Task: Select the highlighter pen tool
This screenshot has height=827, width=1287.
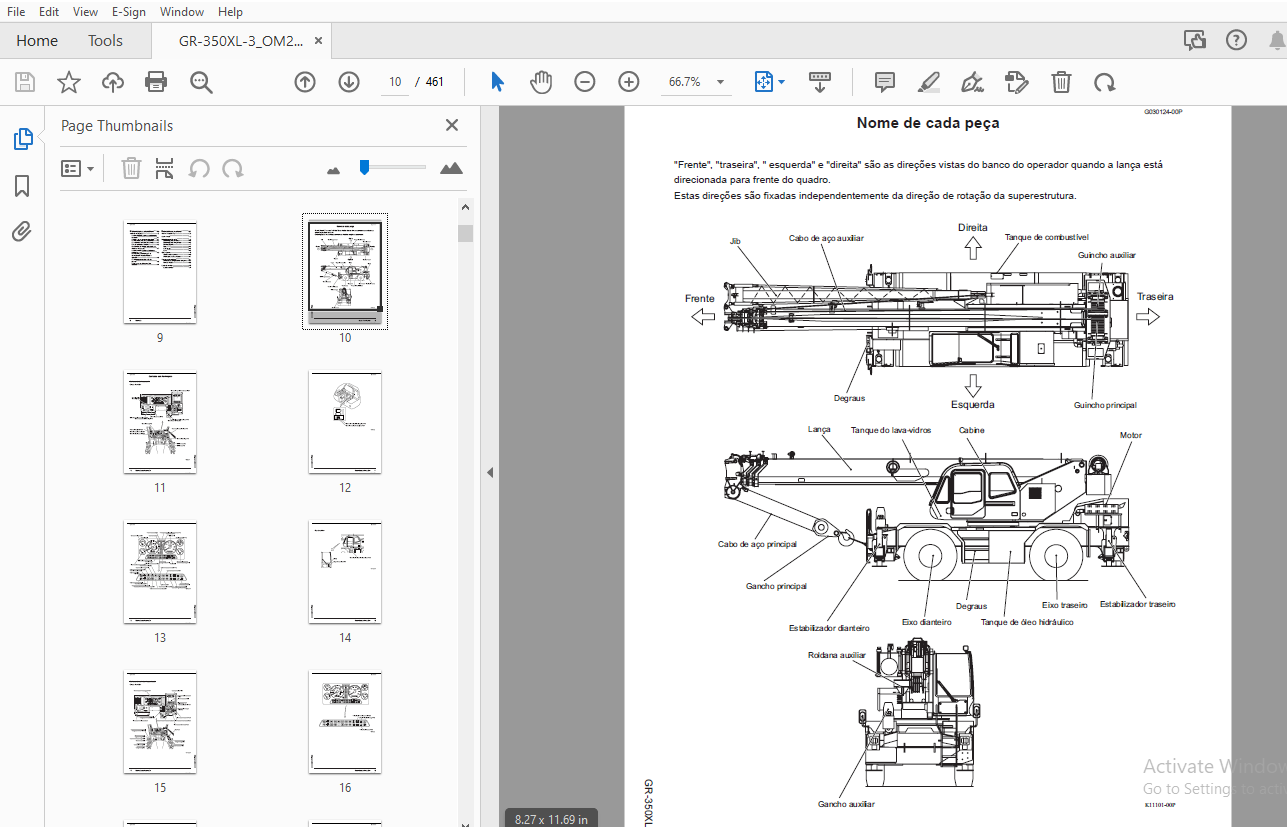Action: pyautogui.click(x=929, y=82)
